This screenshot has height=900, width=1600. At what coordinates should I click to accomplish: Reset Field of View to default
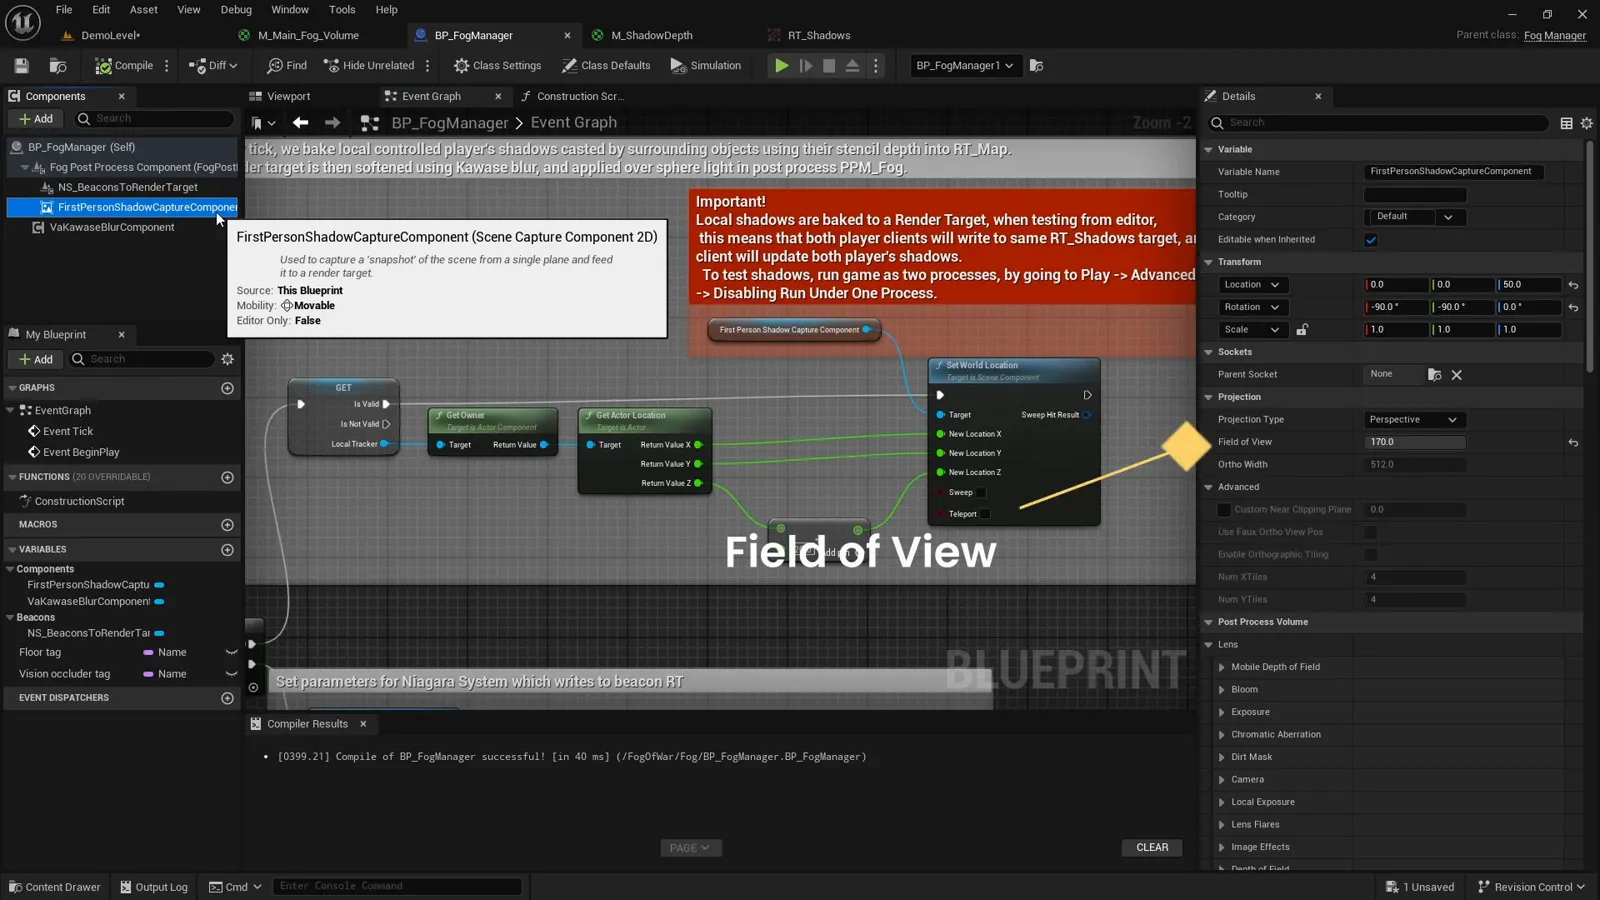(1573, 442)
